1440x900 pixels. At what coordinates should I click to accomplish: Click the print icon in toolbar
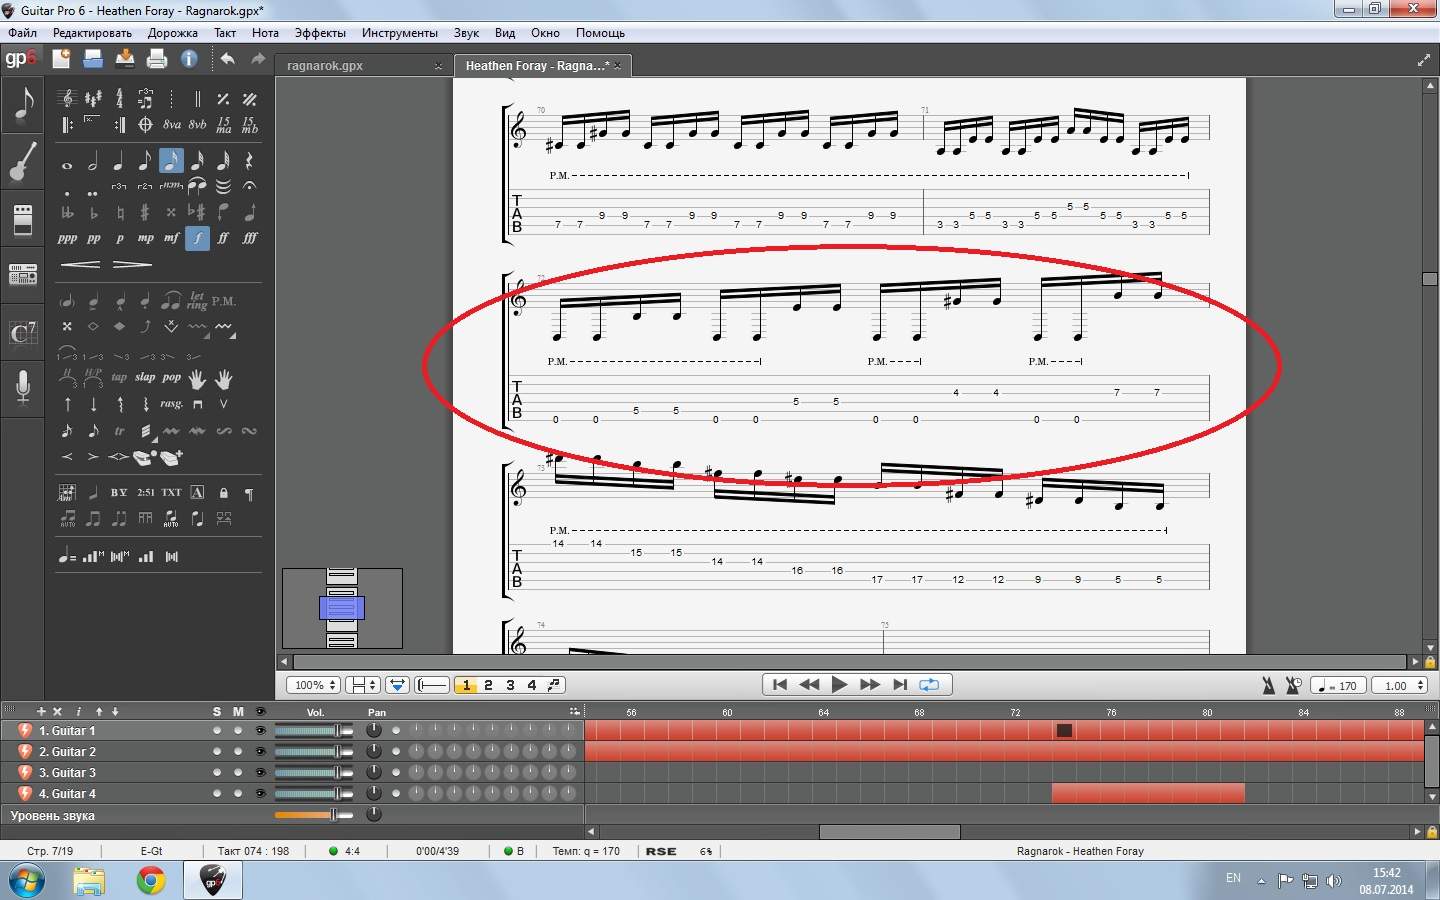pyautogui.click(x=157, y=59)
